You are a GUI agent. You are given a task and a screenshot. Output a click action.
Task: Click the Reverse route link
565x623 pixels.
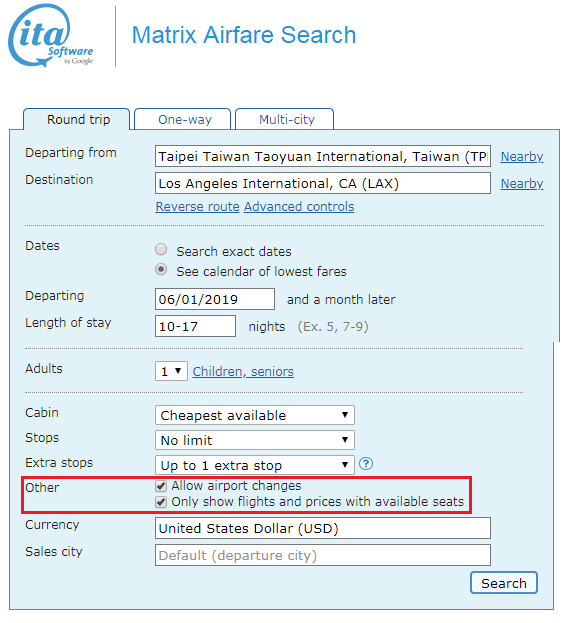click(197, 207)
